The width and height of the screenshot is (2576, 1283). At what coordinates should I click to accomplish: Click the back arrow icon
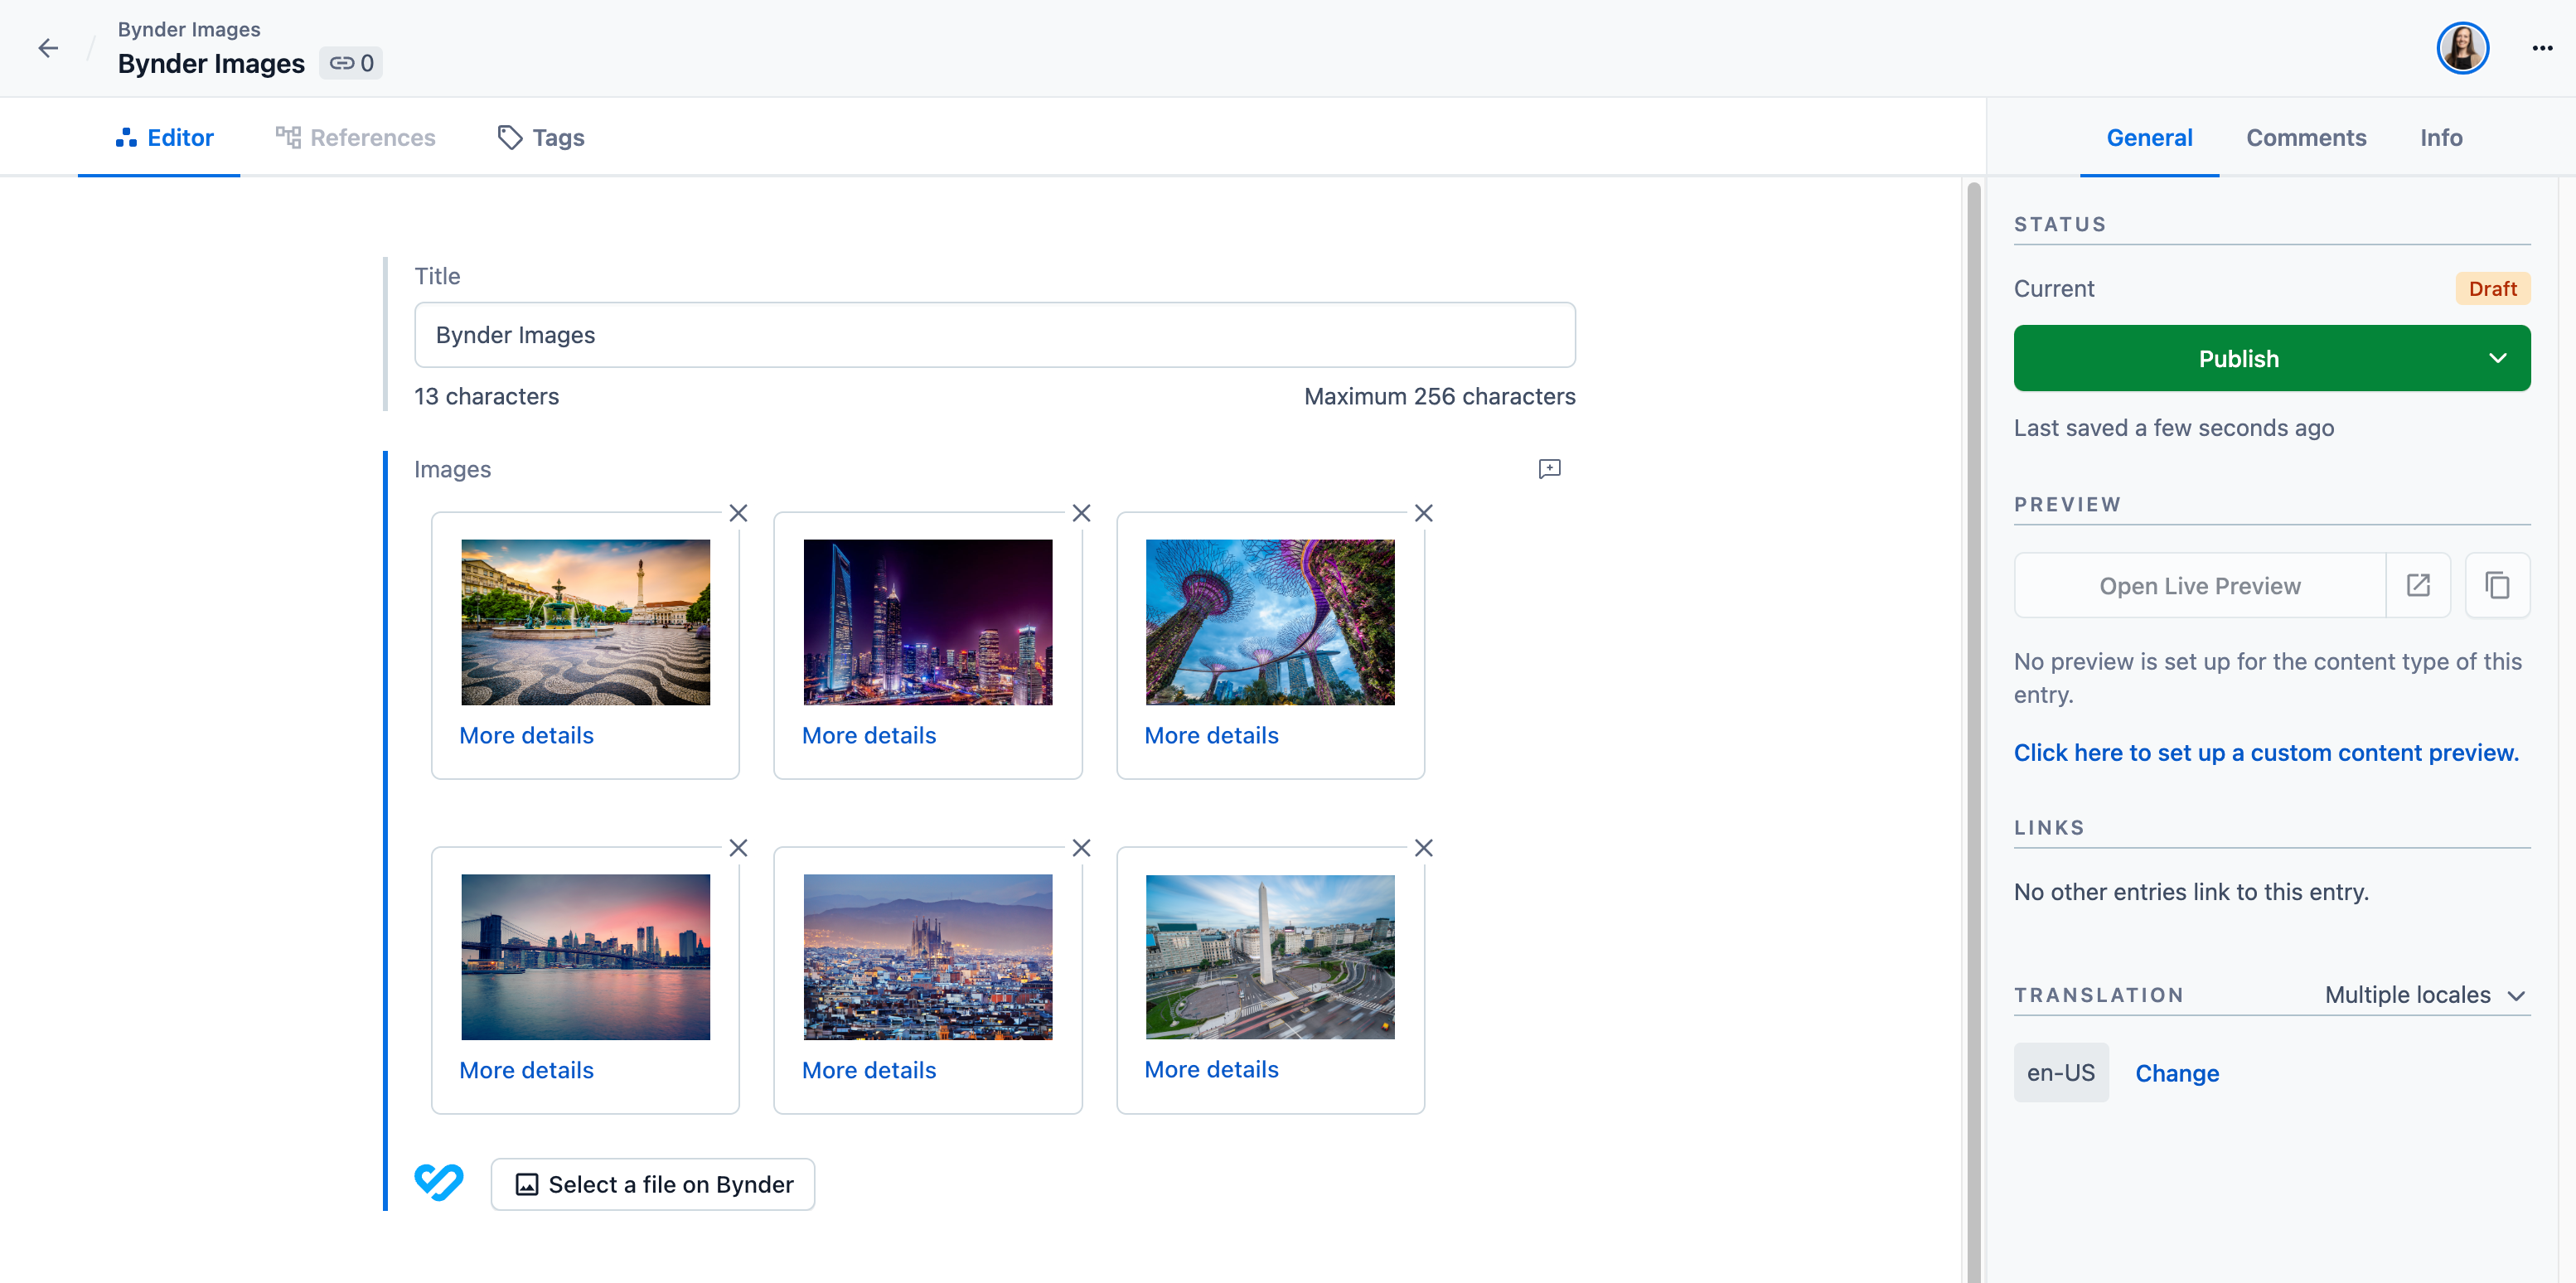pyautogui.click(x=48, y=48)
